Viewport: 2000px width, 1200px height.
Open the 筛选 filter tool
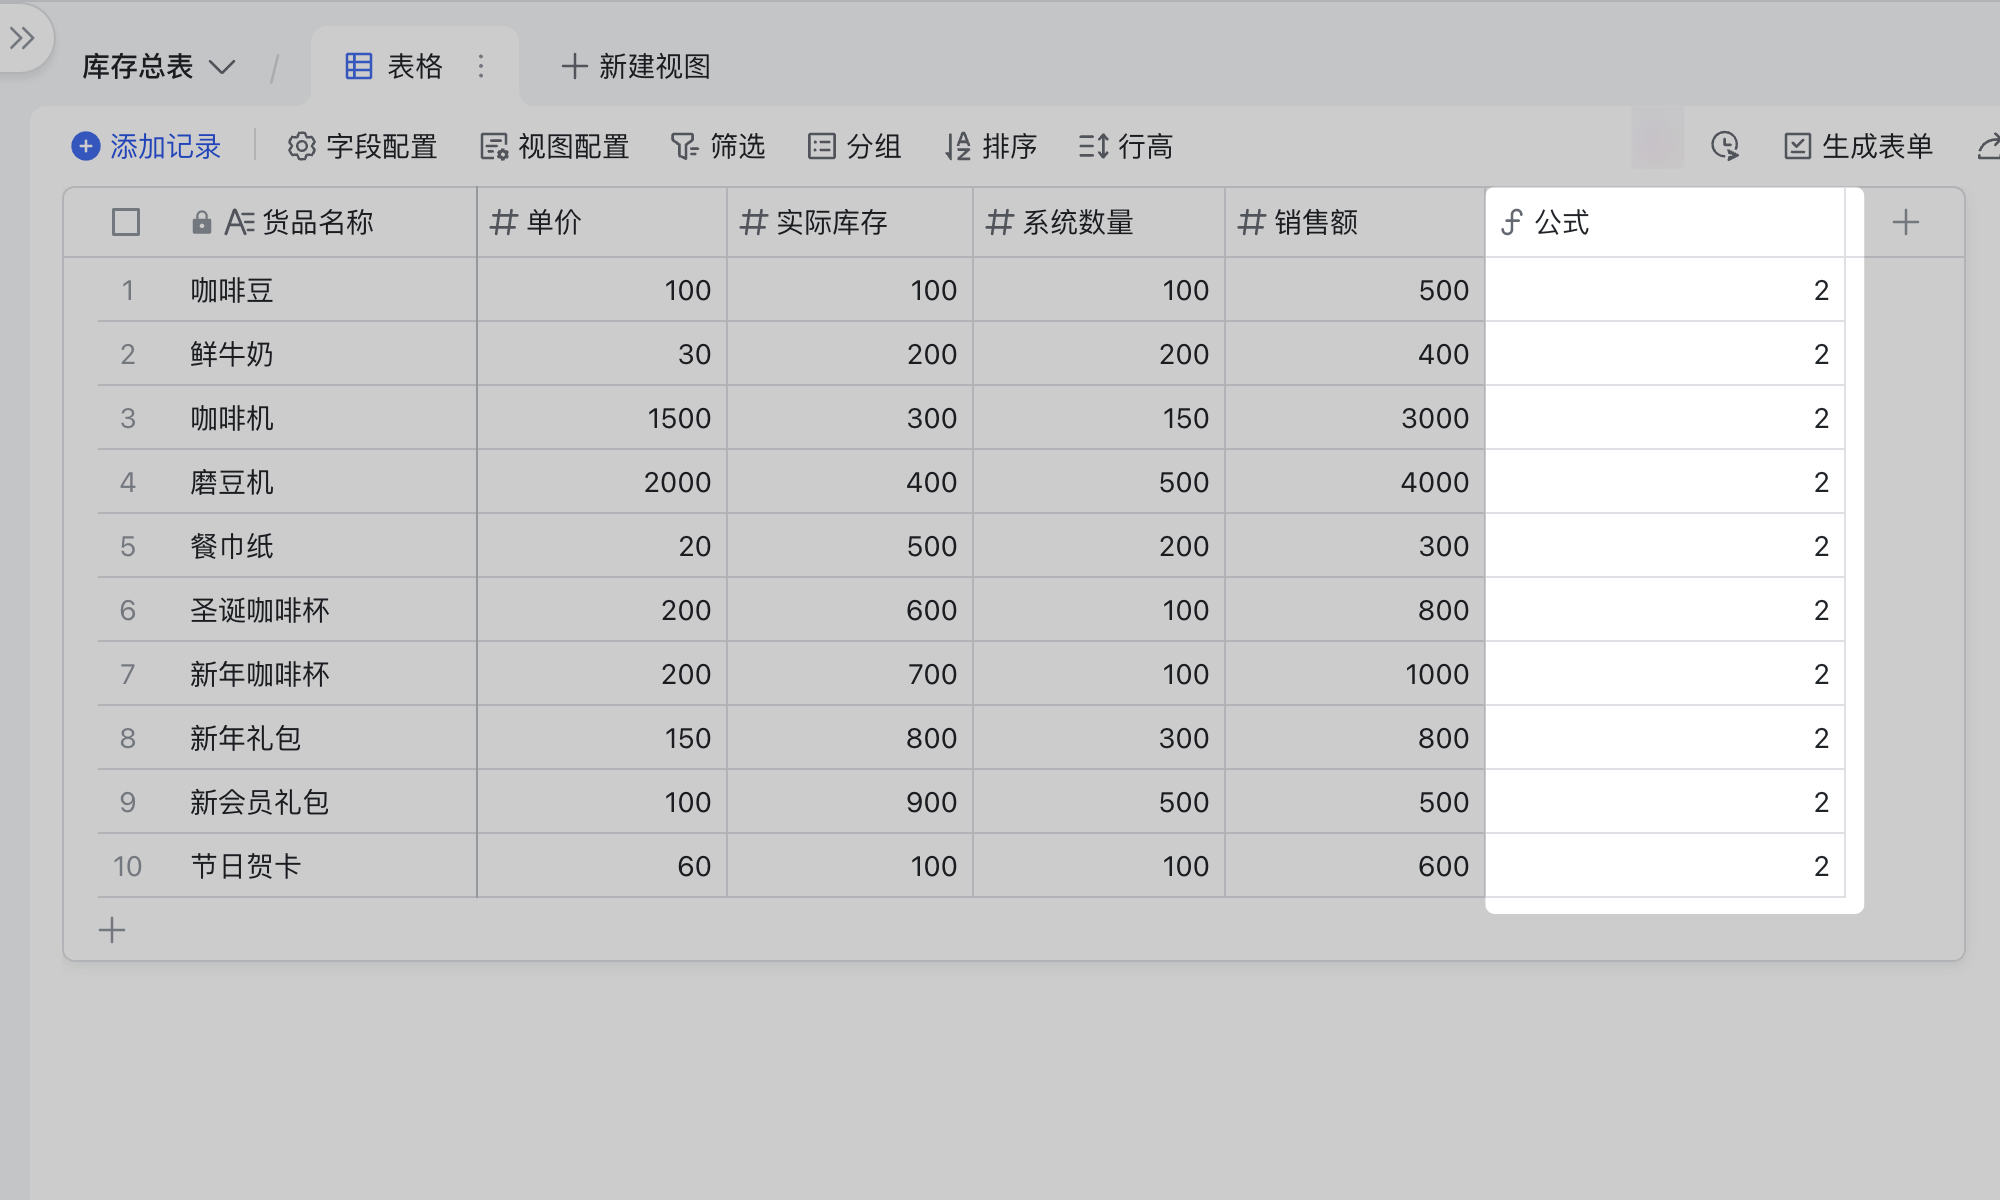[719, 146]
